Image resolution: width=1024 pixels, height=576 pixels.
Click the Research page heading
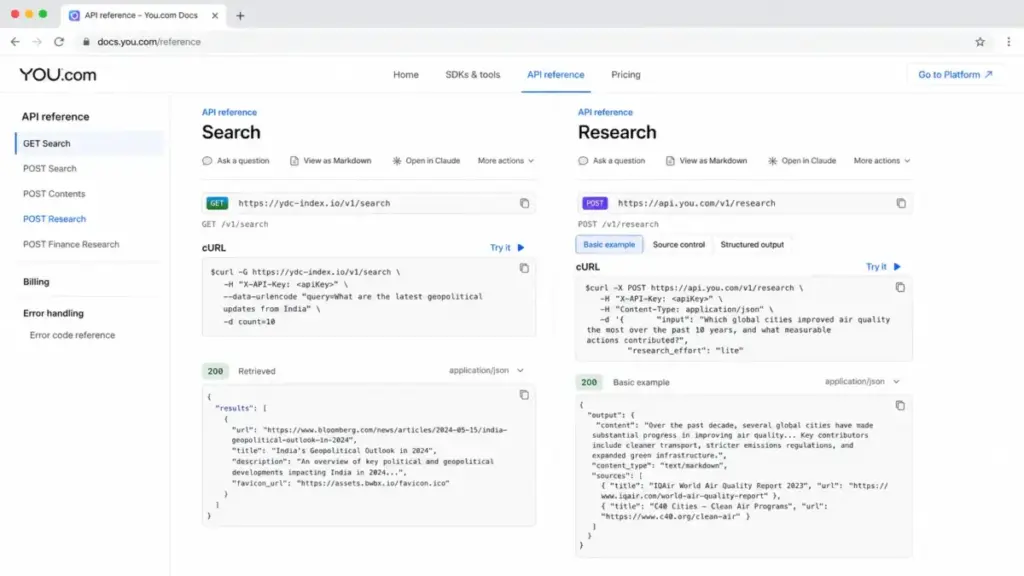[x=617, y=133]
